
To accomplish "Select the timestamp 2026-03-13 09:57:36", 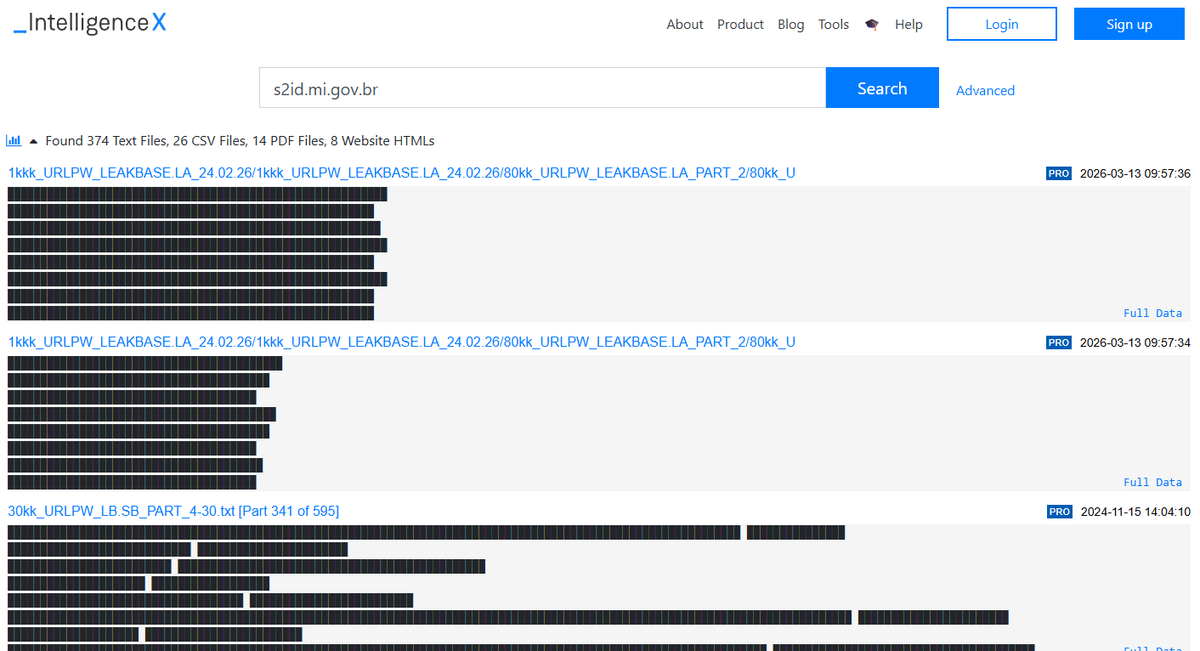I will point(1135,173).
